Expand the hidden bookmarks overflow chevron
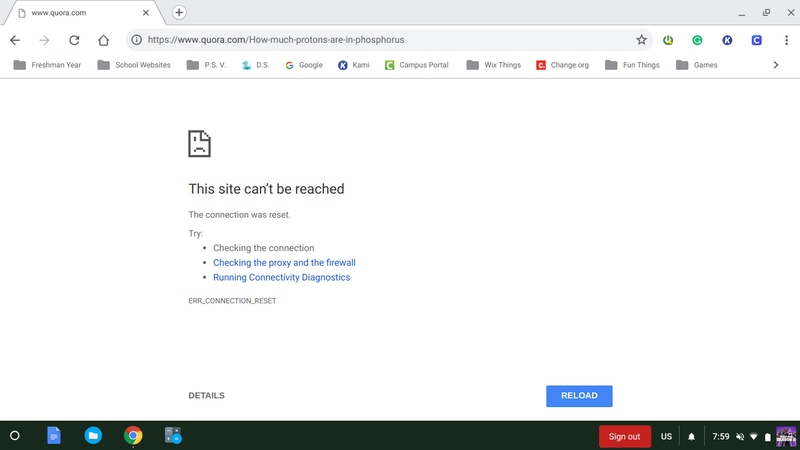The height and width of the screenshot is (450, 800). coord(776,65)
